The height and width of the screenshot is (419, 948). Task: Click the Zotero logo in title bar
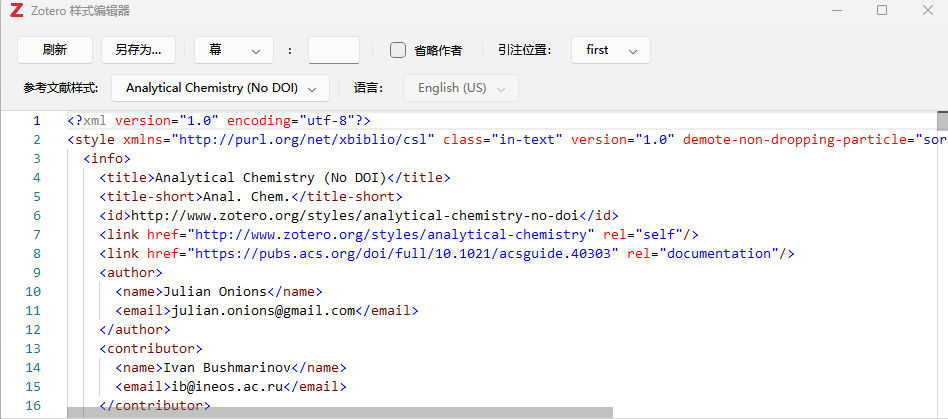11,11
